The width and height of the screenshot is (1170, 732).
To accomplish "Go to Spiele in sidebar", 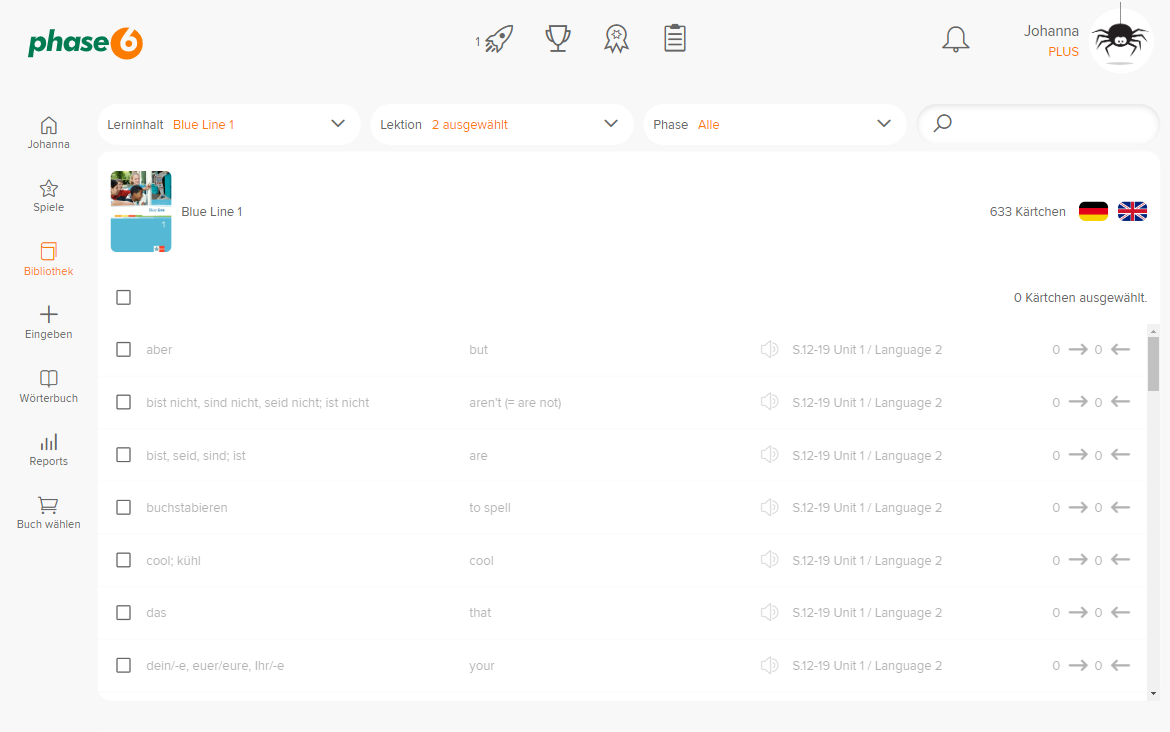I will click(x=48, y=196).
